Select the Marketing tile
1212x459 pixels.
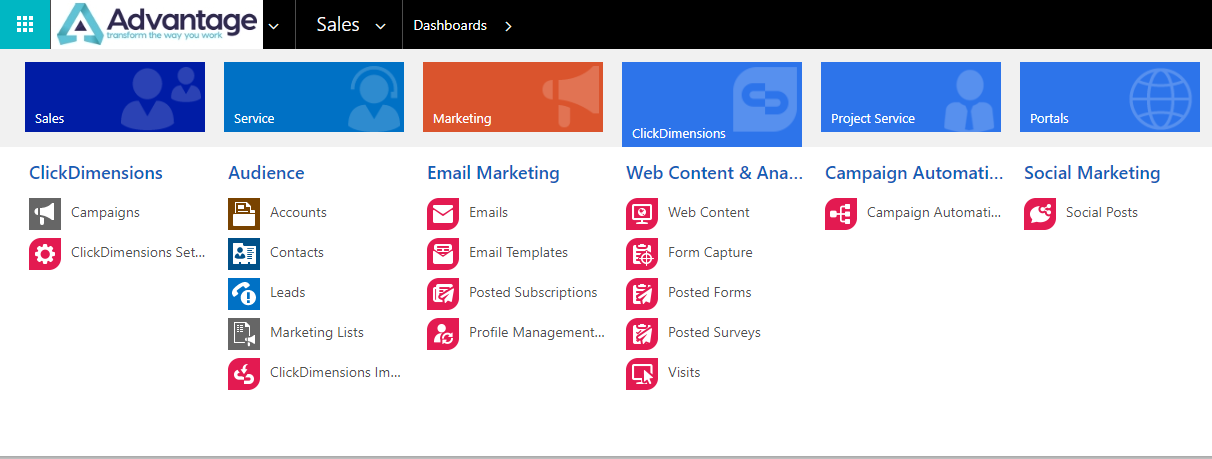513,97
